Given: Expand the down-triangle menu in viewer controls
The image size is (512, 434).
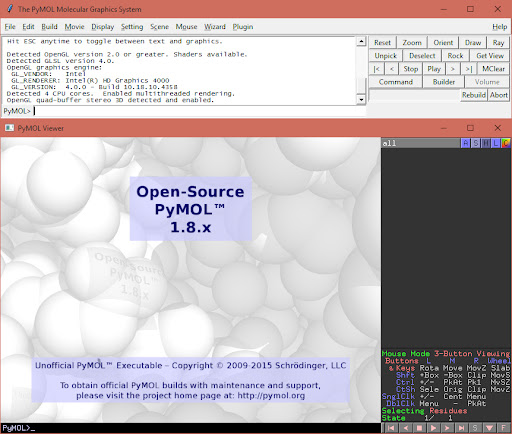Looking at the screenshot, I should coord(489,428).
